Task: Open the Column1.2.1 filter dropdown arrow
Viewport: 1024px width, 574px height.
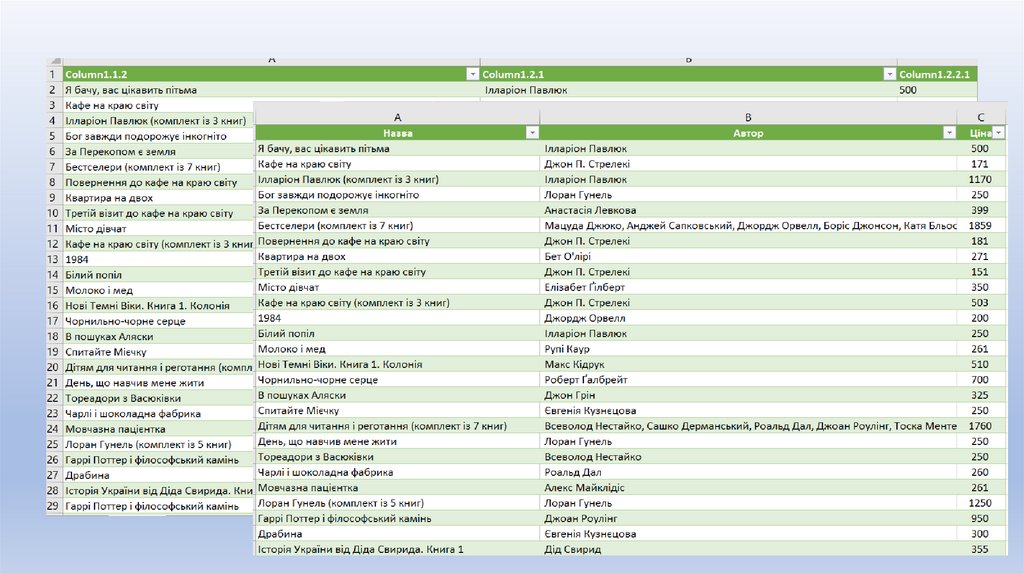Action: 889,75
